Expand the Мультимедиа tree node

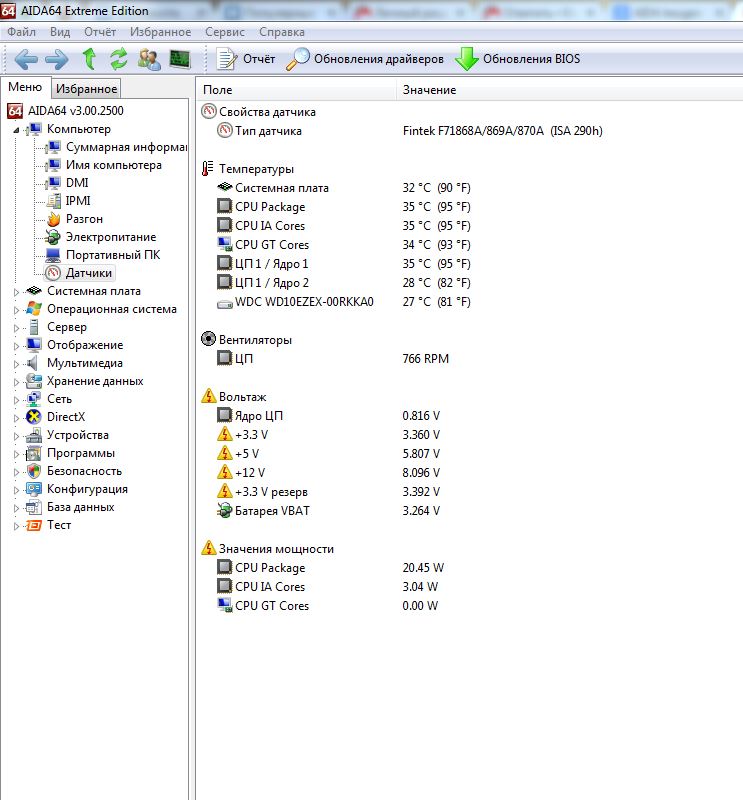(x=16, y=364)
